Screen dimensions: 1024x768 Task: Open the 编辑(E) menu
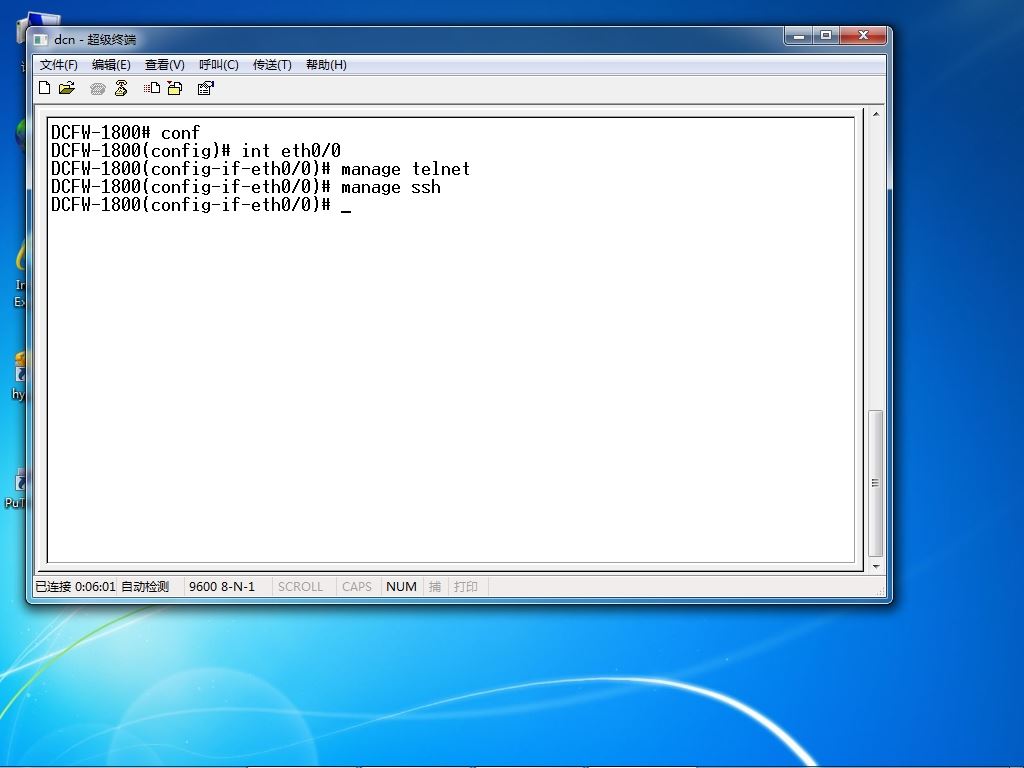pyautogui.click(x=111, y=65)
